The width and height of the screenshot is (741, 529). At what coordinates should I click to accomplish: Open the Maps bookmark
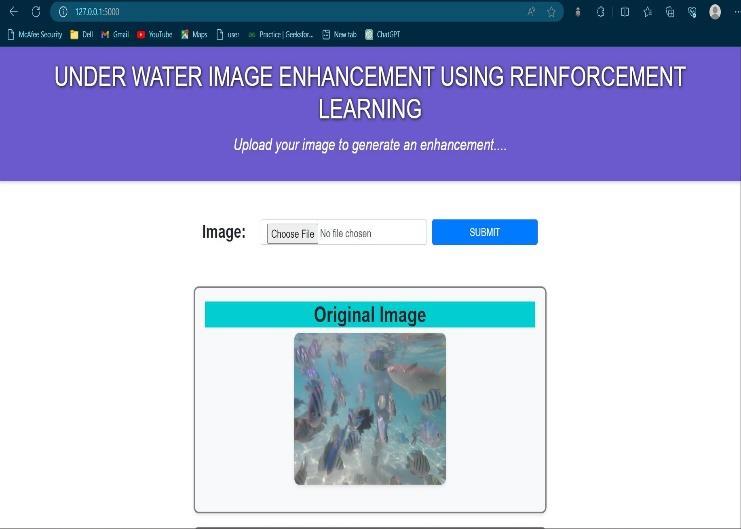[x=194, y=35]
